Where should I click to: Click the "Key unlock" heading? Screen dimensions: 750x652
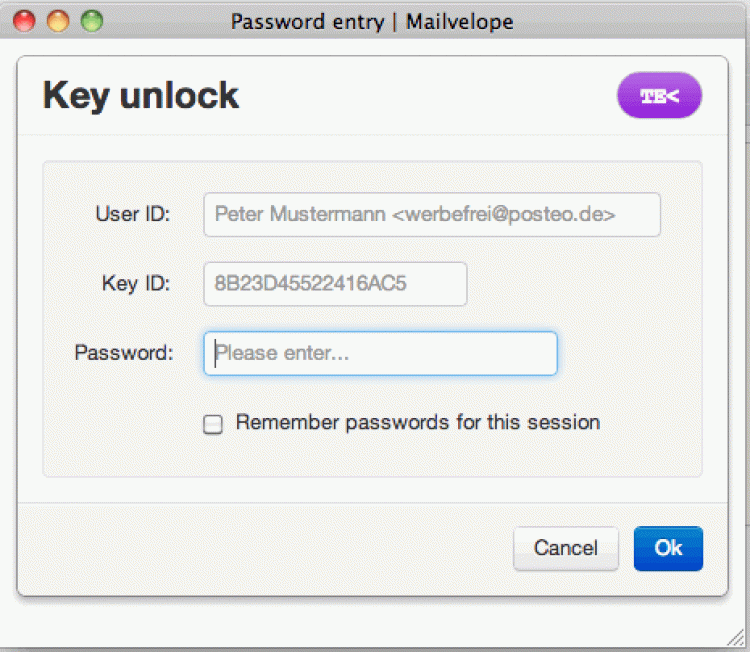[x=141, y=96]
